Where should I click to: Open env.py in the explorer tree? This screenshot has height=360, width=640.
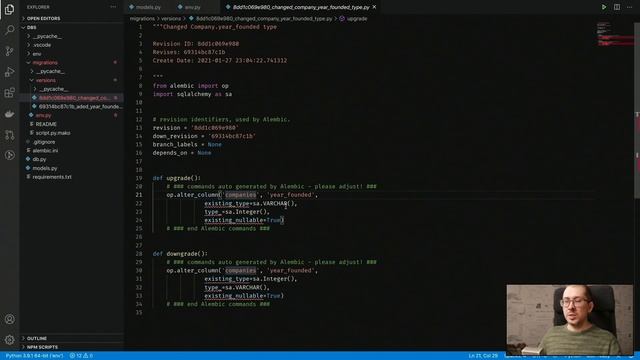click(43, 116)
